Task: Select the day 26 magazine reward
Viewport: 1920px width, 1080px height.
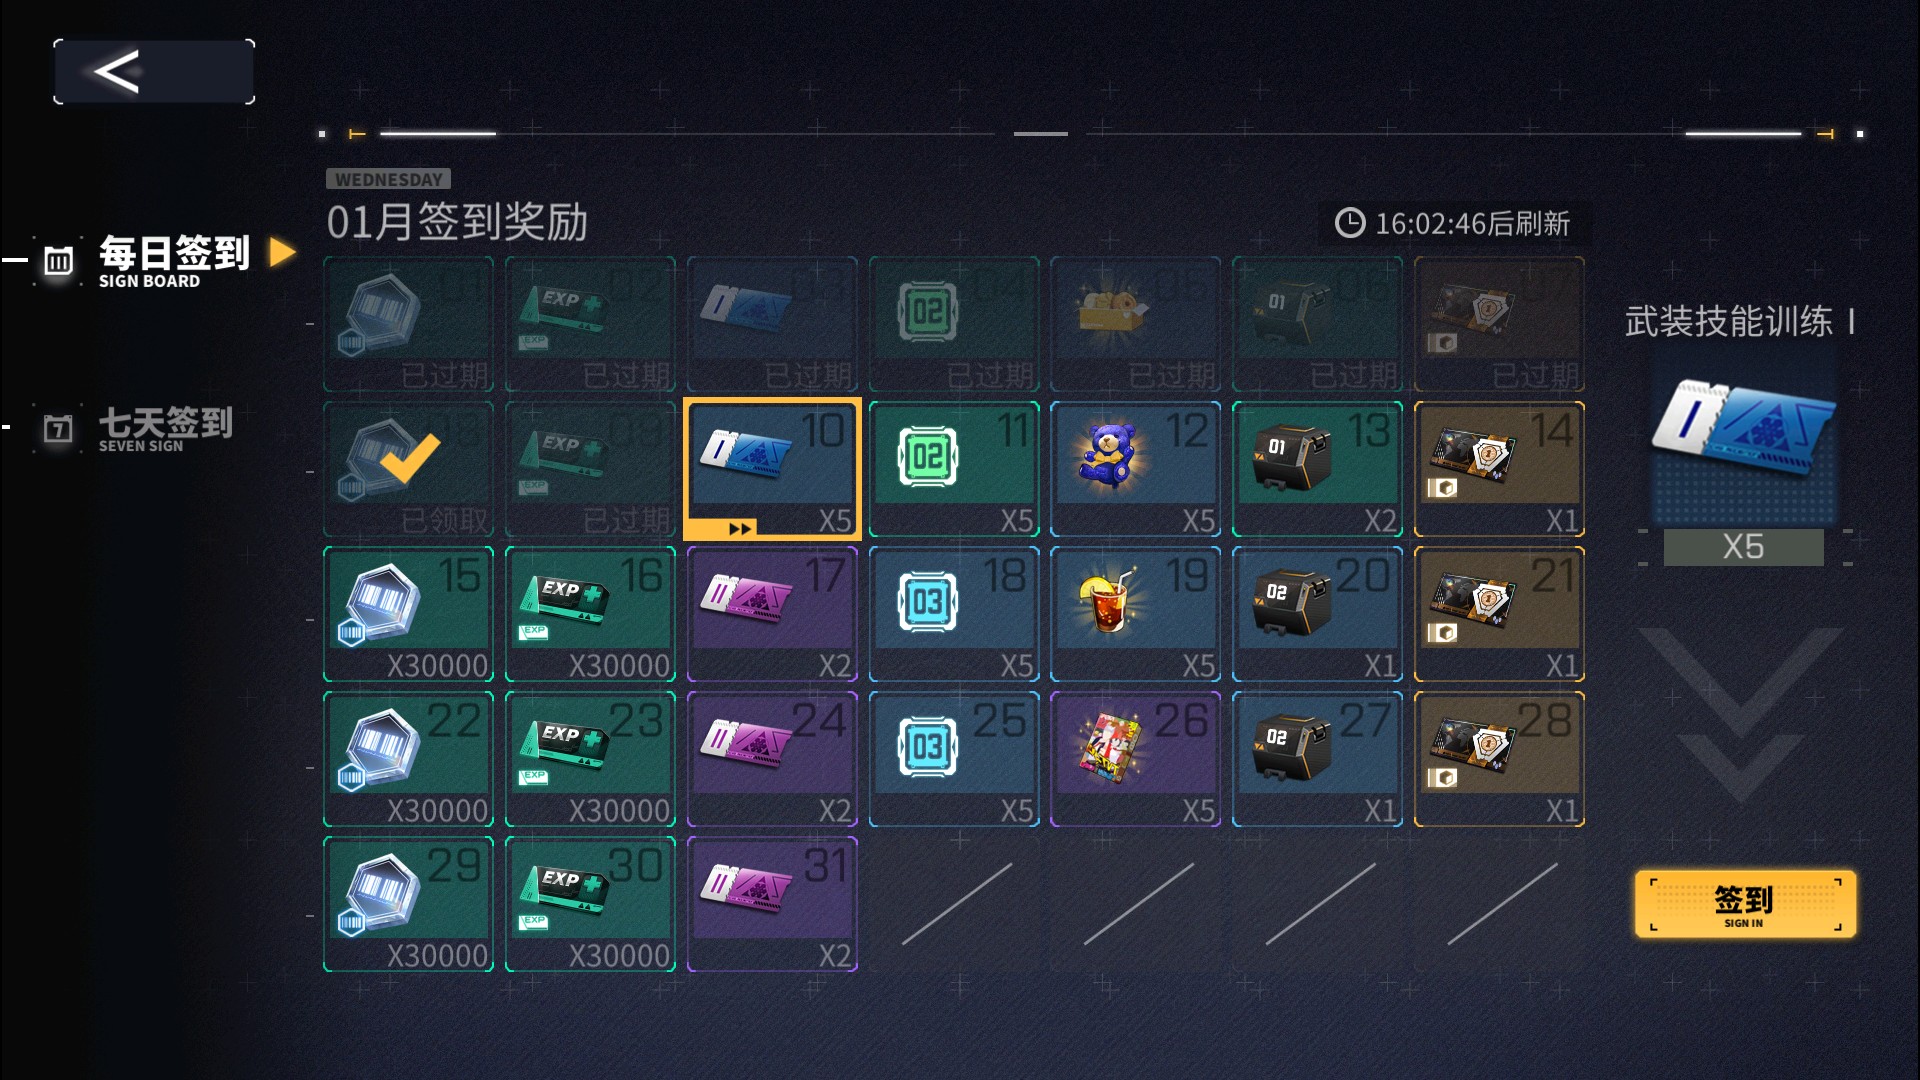Action: (x=1135, y=759)
